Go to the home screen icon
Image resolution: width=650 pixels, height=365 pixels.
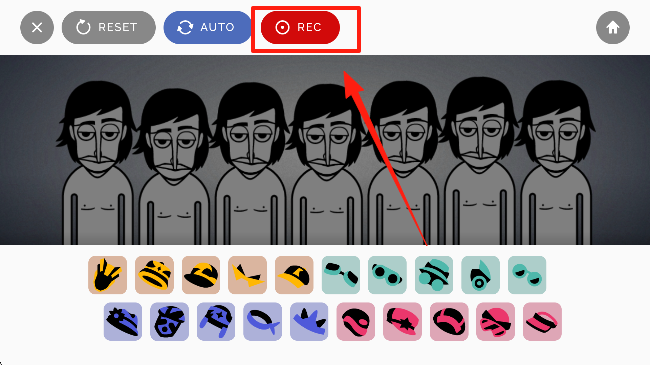(613, 27)
